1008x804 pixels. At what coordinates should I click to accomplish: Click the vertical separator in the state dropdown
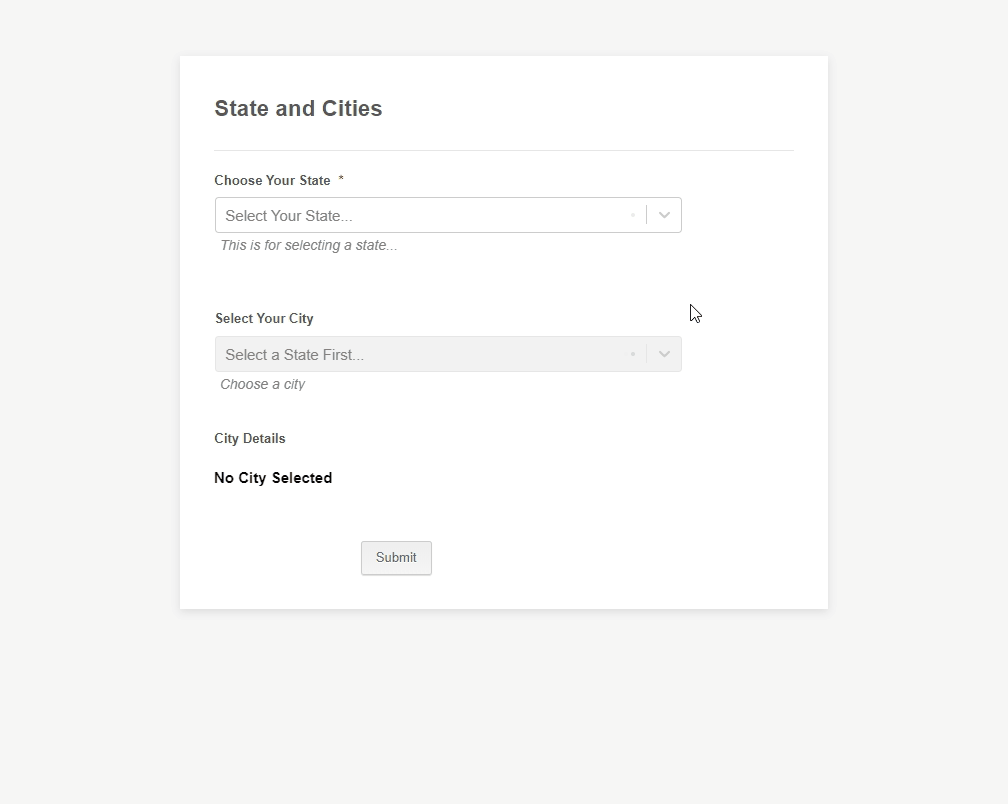click(646, 215)
